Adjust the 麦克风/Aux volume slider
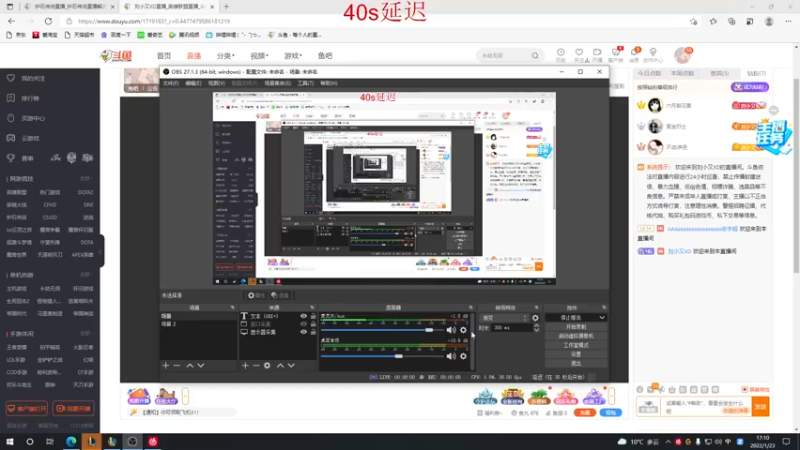Viewport: 800px width, 450px height. (x=382, y=330)
